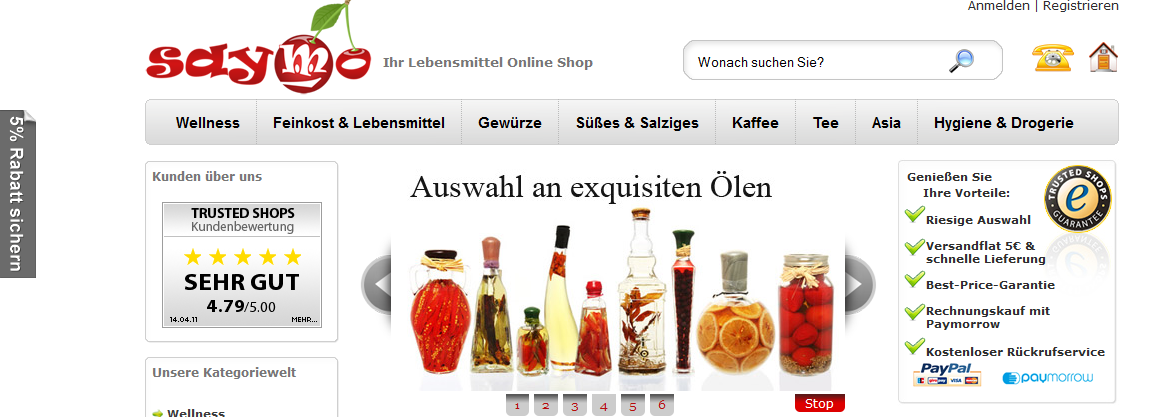Open the Hygiene & Drogerie menu

coord(1004,123)
